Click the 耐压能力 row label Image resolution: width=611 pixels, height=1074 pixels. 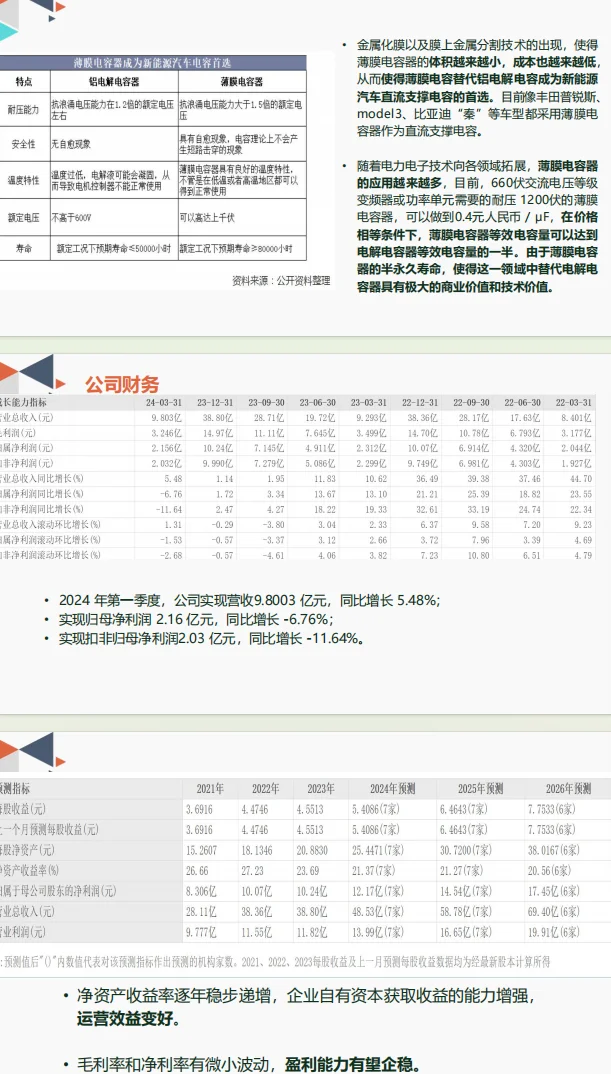(x=23, y=110)
